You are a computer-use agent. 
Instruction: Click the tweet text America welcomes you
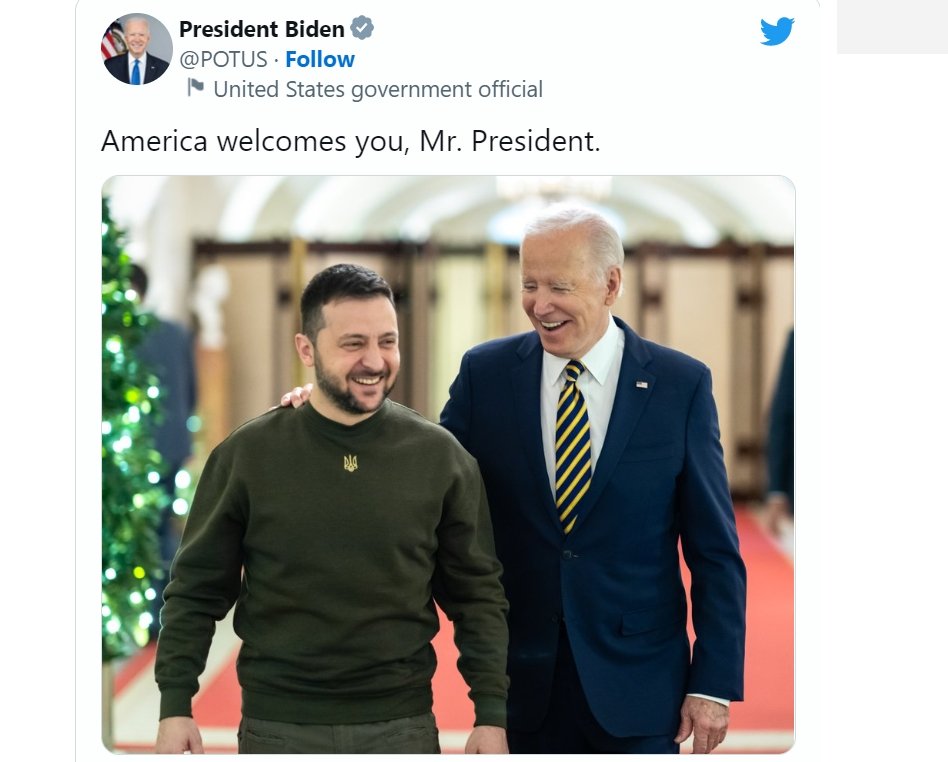coord(351,142)
